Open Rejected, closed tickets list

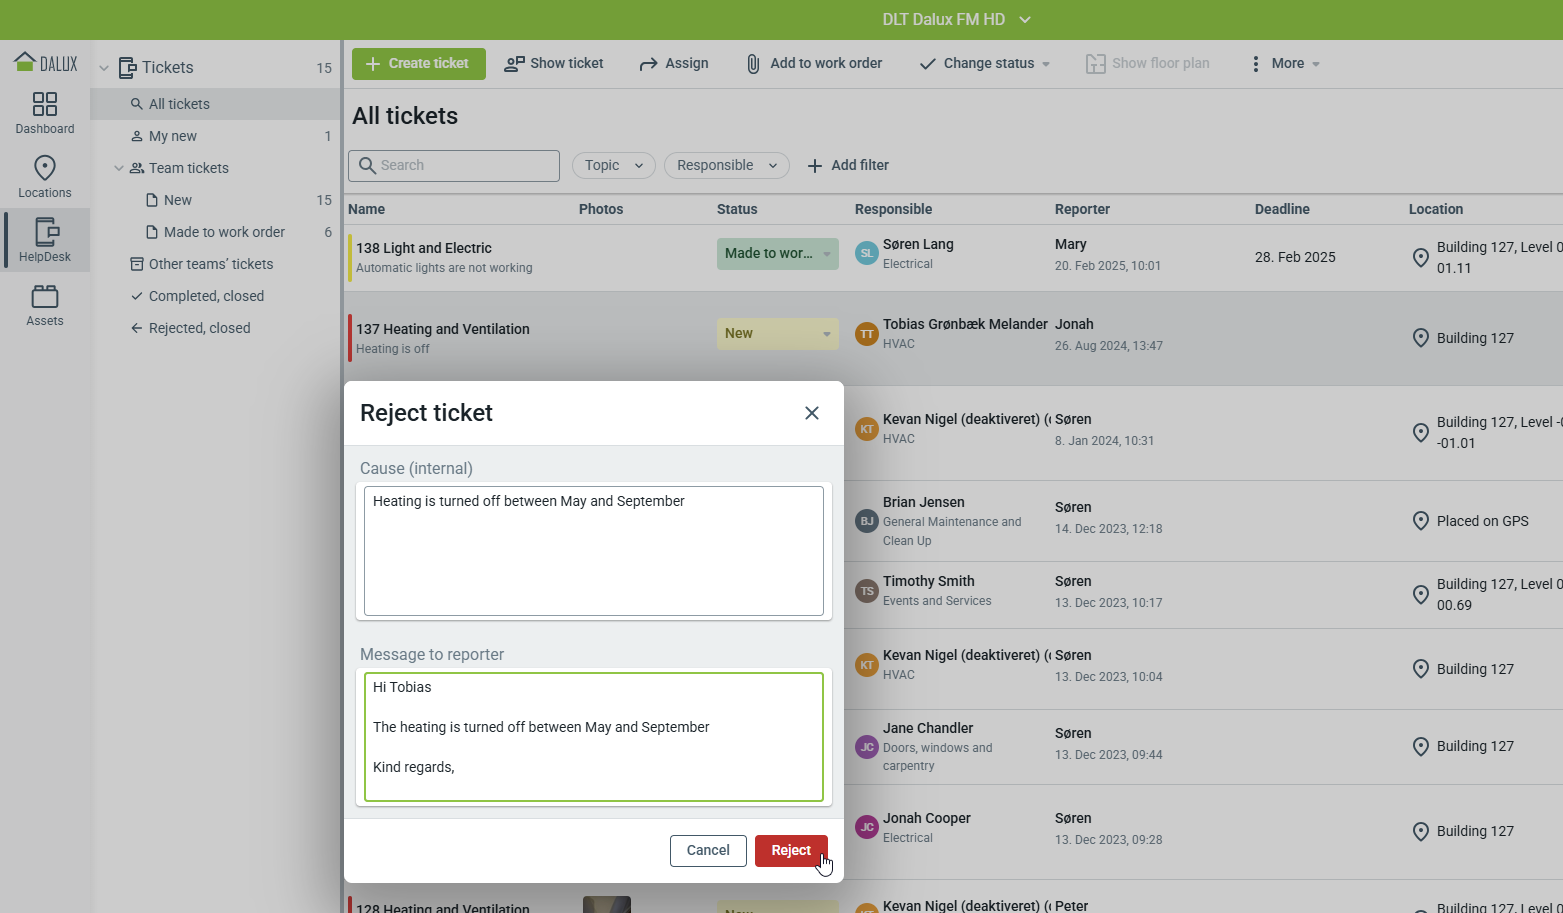199,328
